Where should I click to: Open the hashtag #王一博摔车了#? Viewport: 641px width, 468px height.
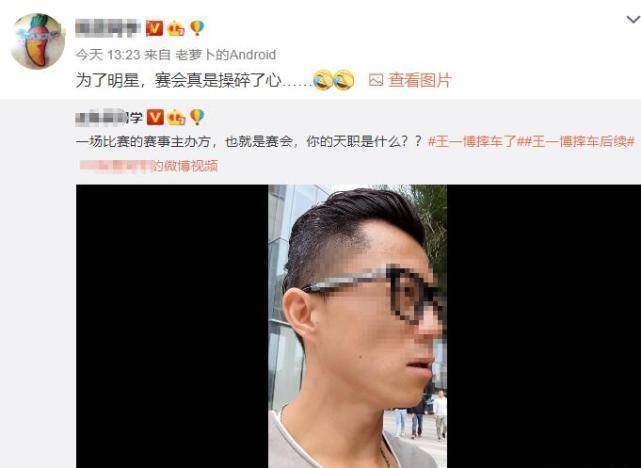point(475,142)
